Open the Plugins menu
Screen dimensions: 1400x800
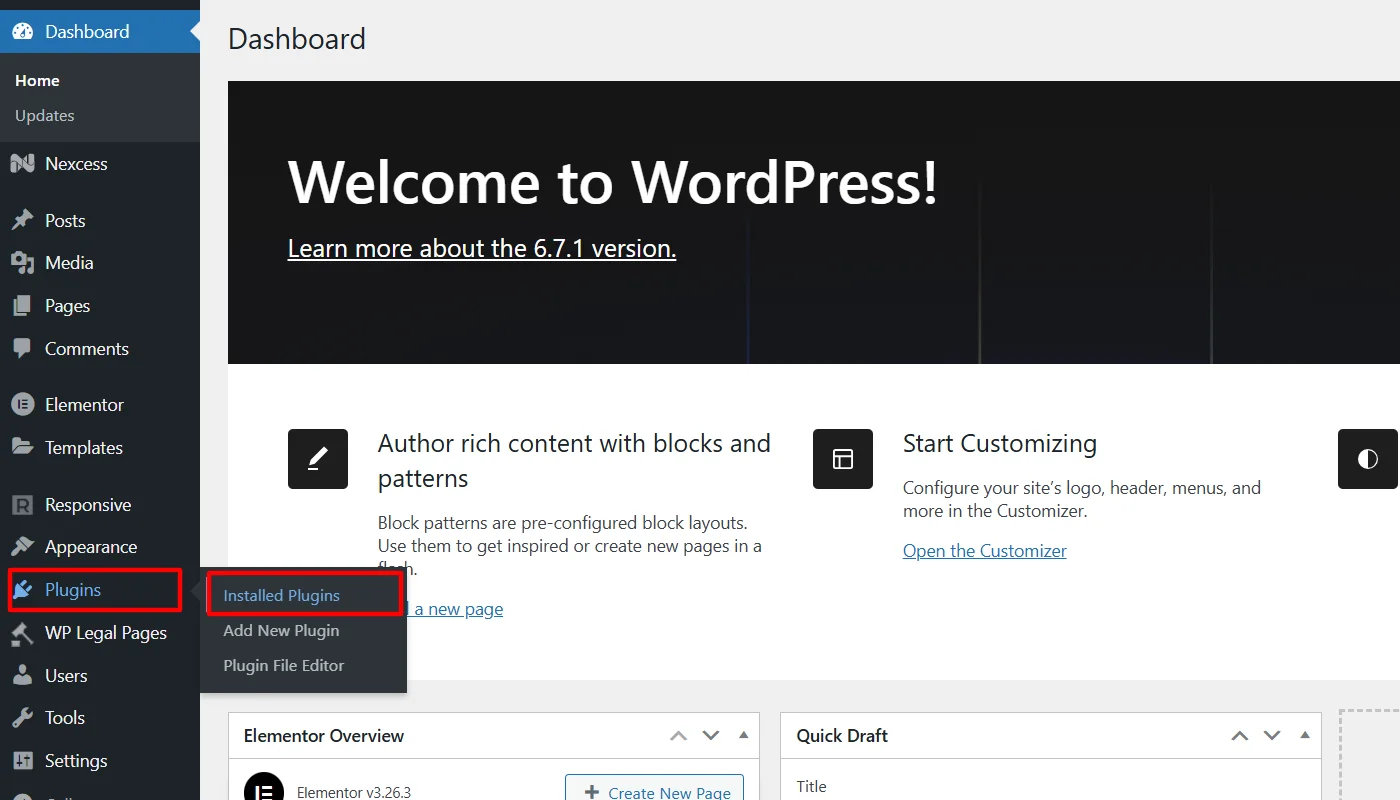100,590
